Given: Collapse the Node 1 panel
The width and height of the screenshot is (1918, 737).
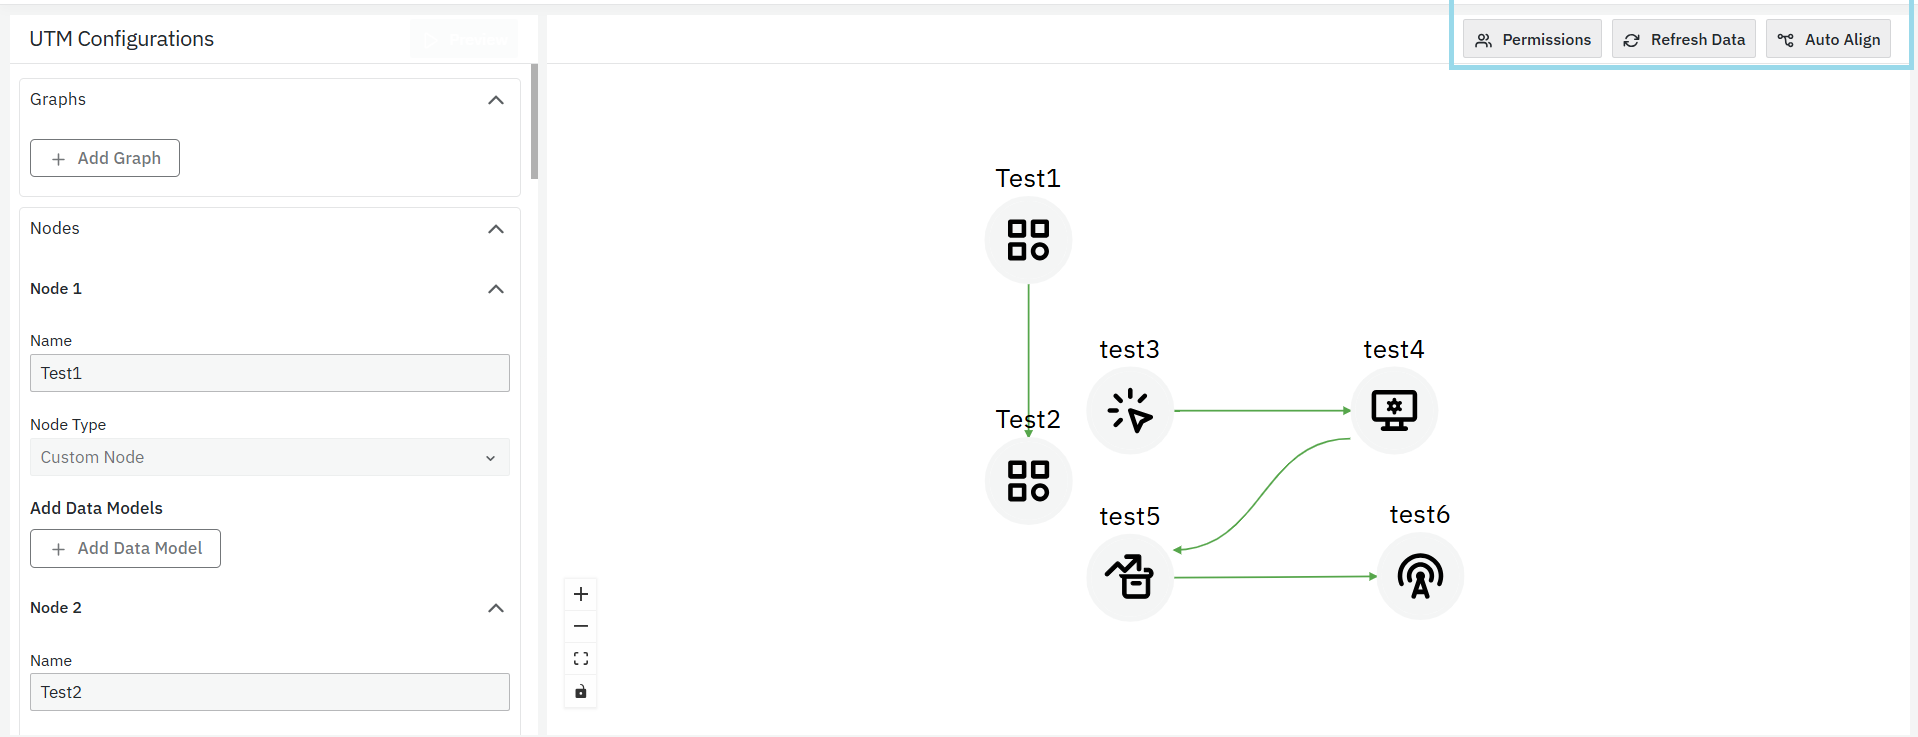Looking at the screenshot, I should 495,289.
